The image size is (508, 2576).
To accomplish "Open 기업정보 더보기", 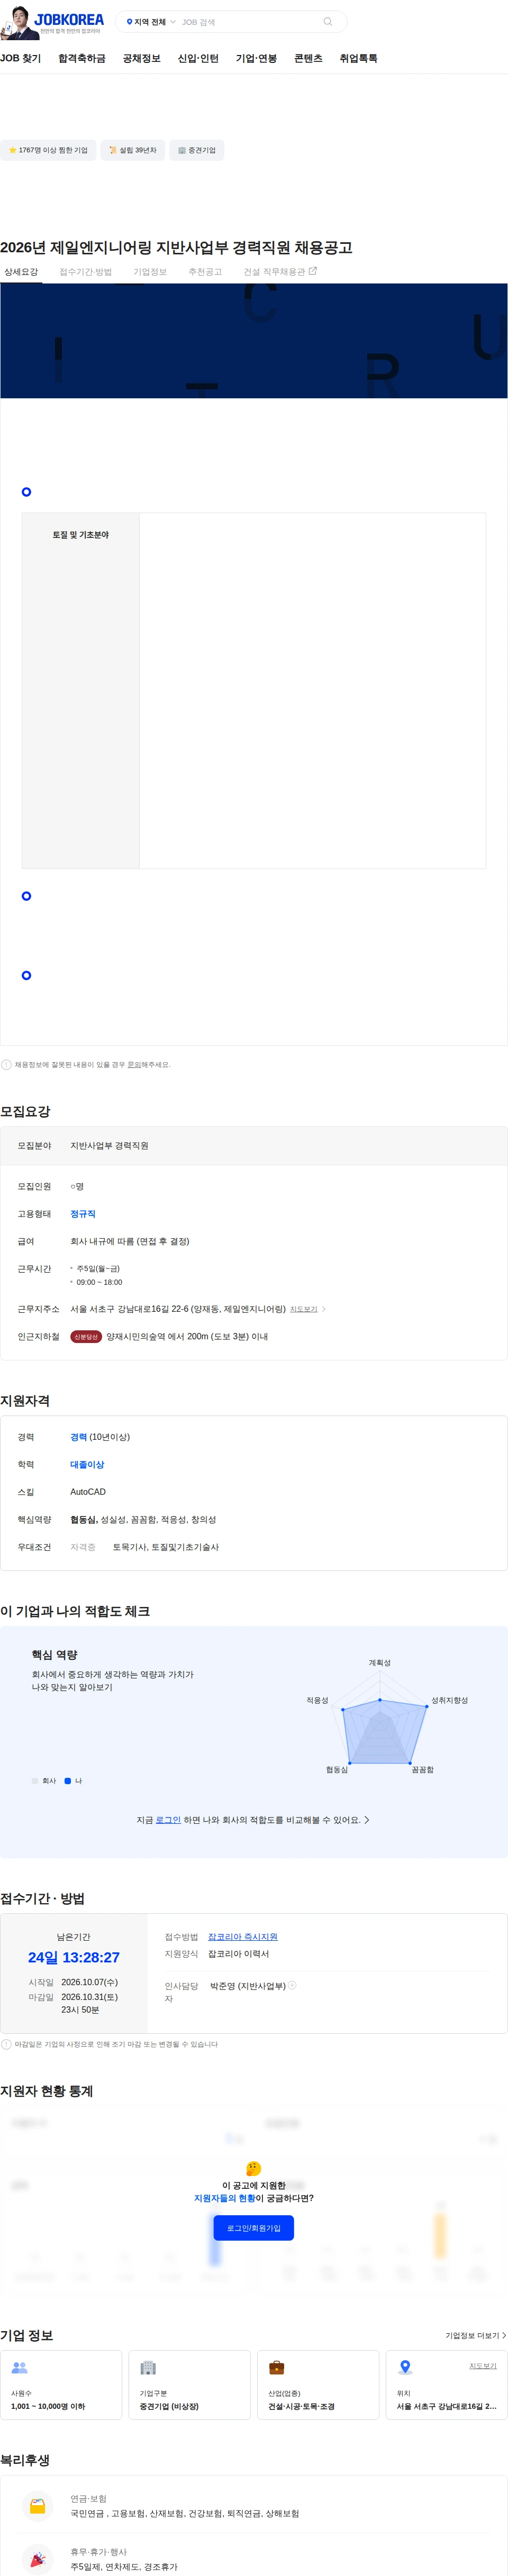I will tap(476, 2336).
